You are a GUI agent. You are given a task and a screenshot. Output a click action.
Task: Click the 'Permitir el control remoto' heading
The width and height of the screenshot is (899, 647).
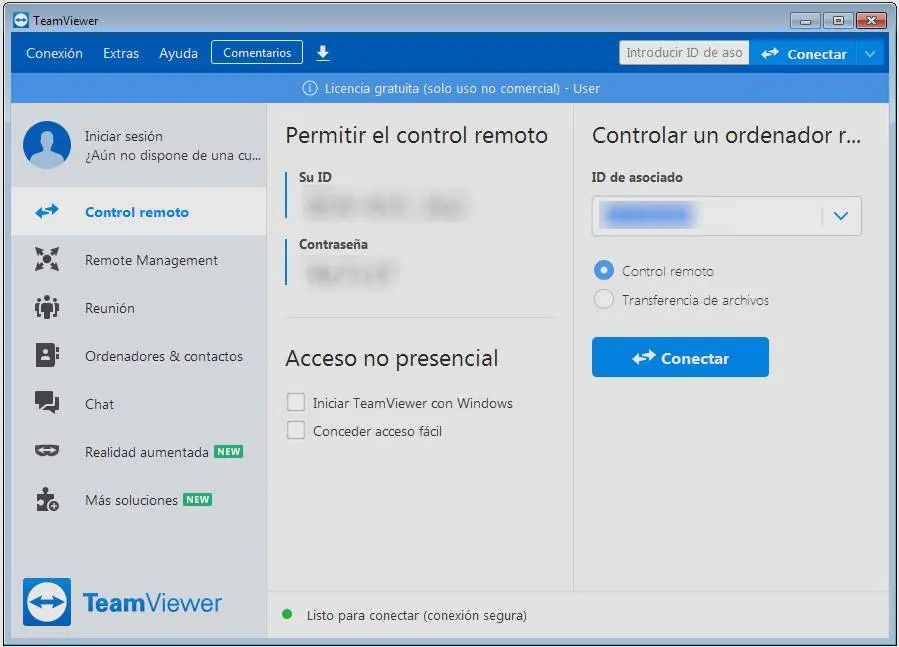[x=417, y=135]
